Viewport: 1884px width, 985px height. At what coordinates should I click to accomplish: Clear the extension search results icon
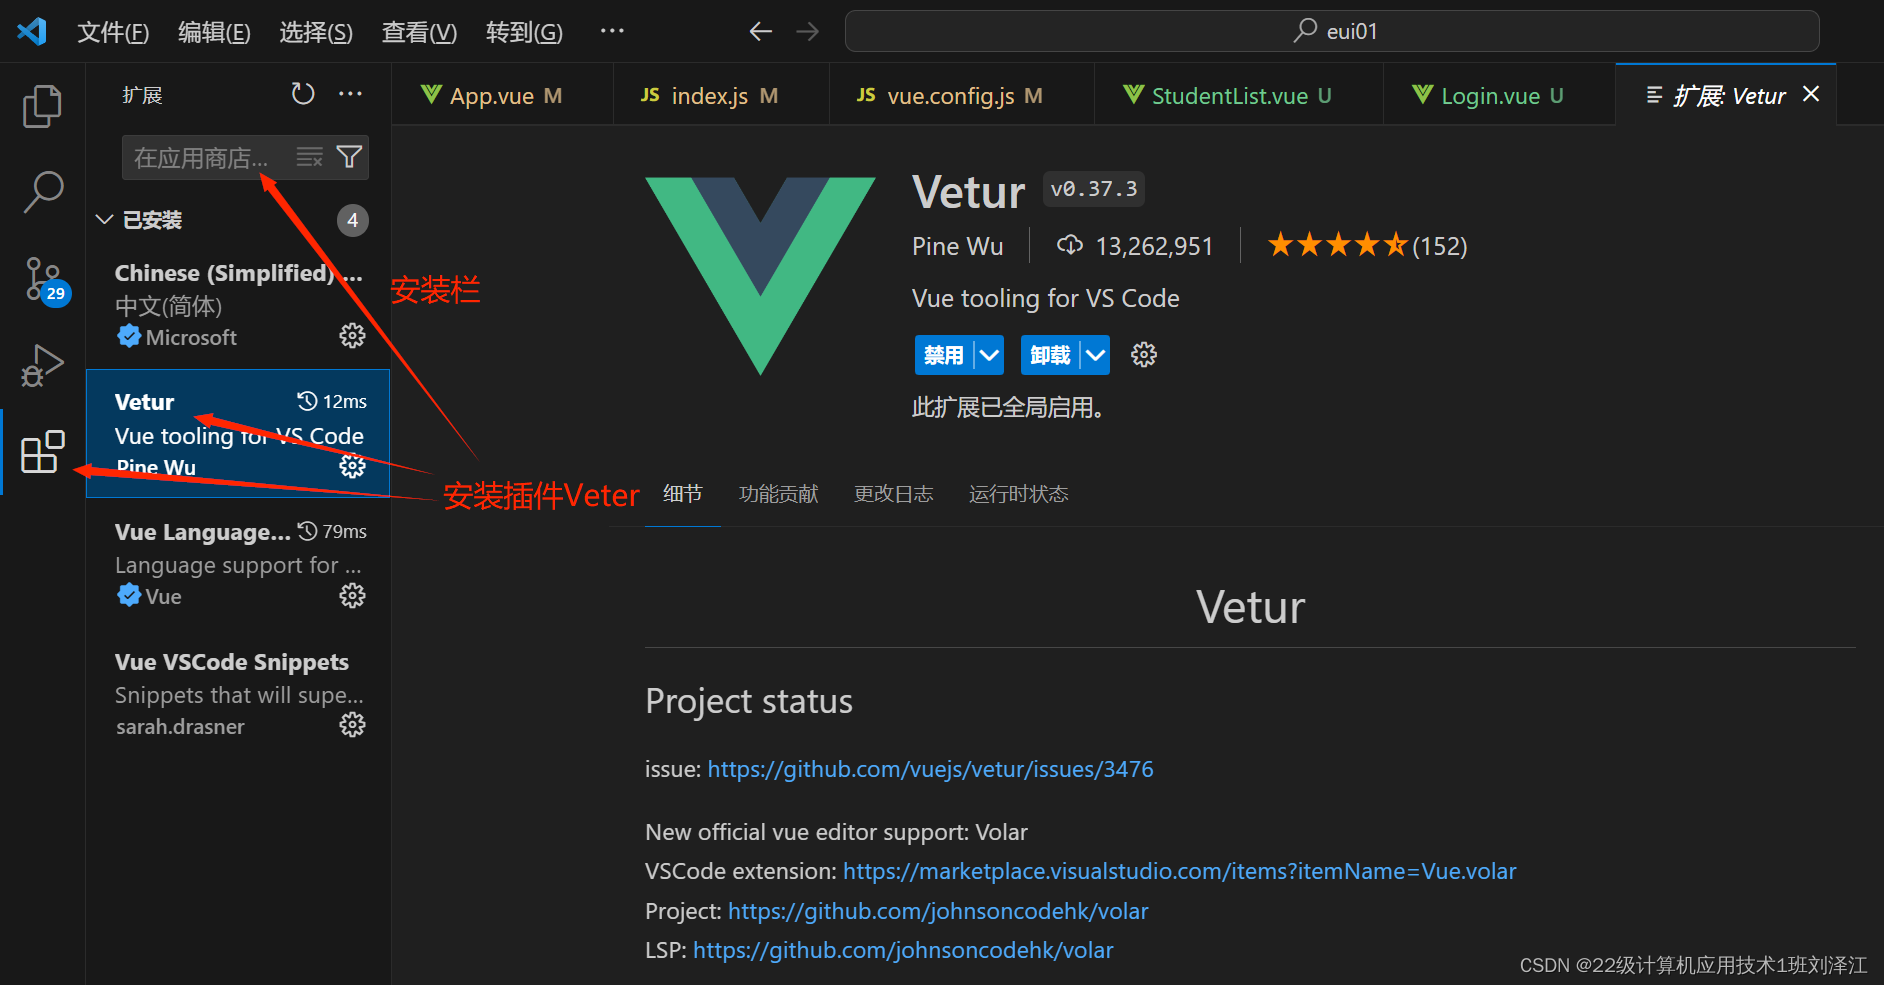click(x=309, y=157)
